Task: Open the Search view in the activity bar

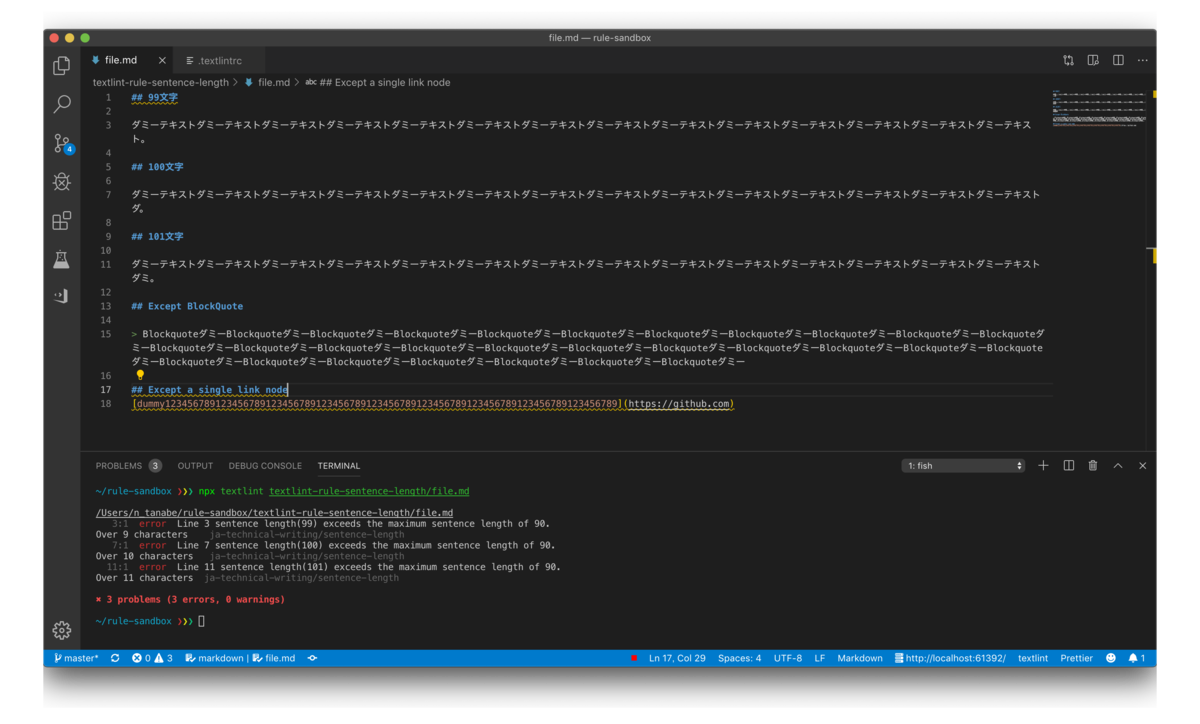Action: click(62, 104)
